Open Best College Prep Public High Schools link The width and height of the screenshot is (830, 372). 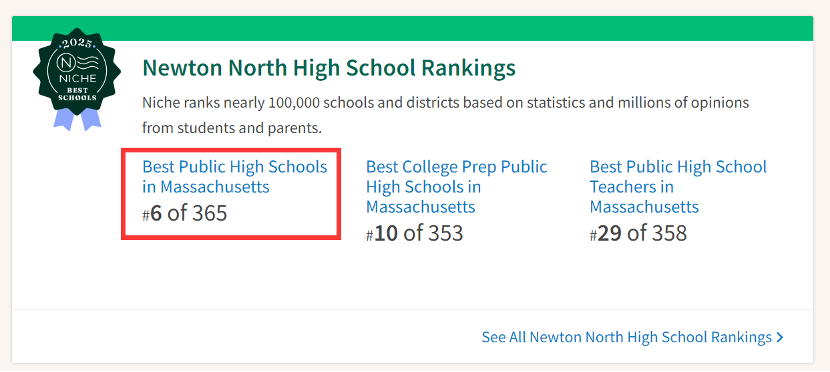coord(457,186)
